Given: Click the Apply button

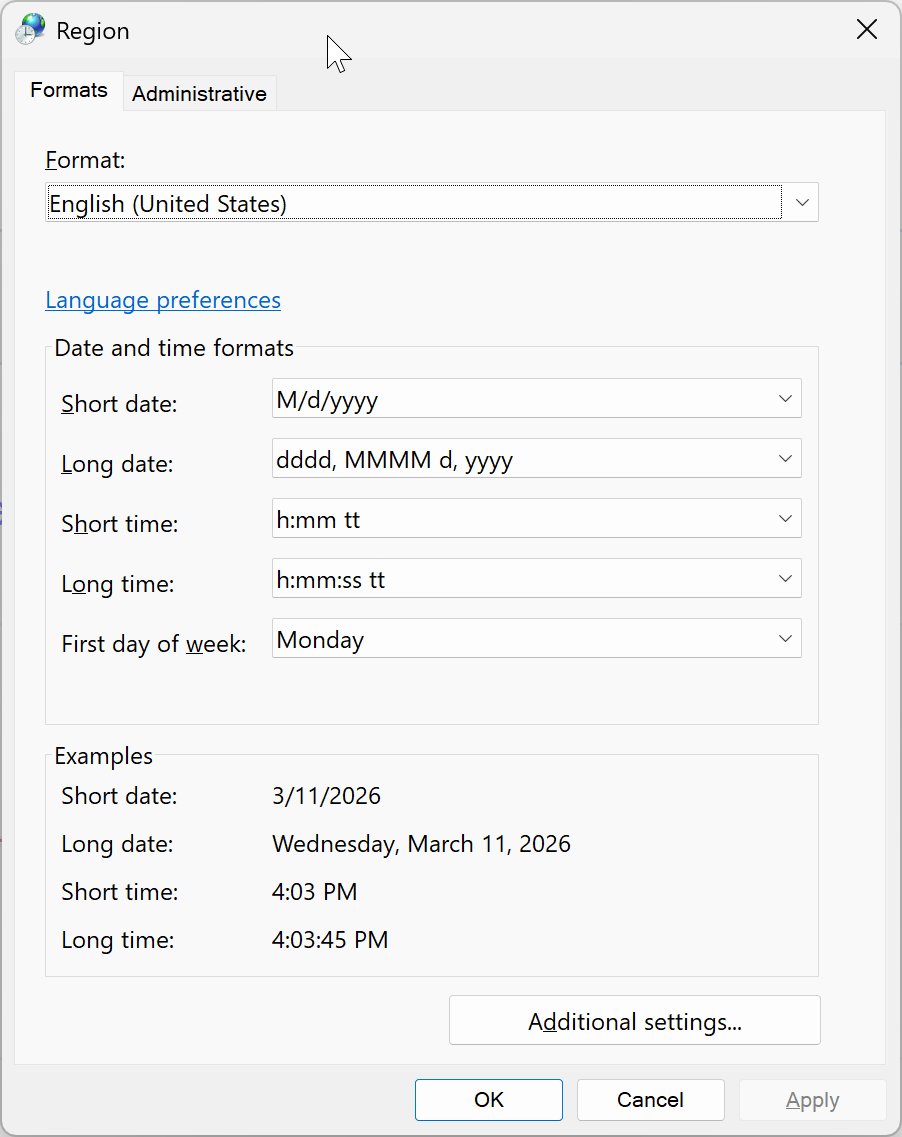Looking at the screenshot, I should click(x=812, y=1100).
